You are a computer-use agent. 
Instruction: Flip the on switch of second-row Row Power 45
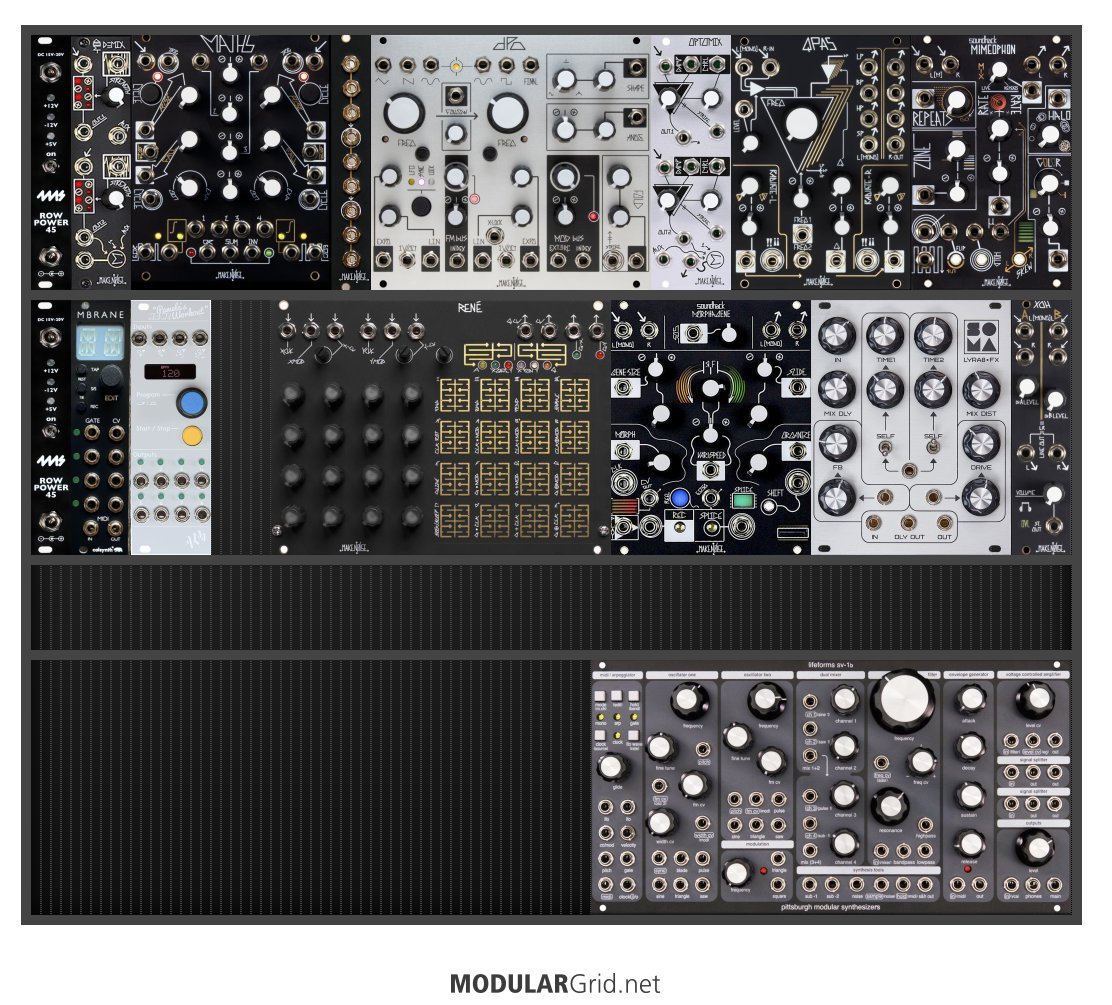[x=50, y=431]
